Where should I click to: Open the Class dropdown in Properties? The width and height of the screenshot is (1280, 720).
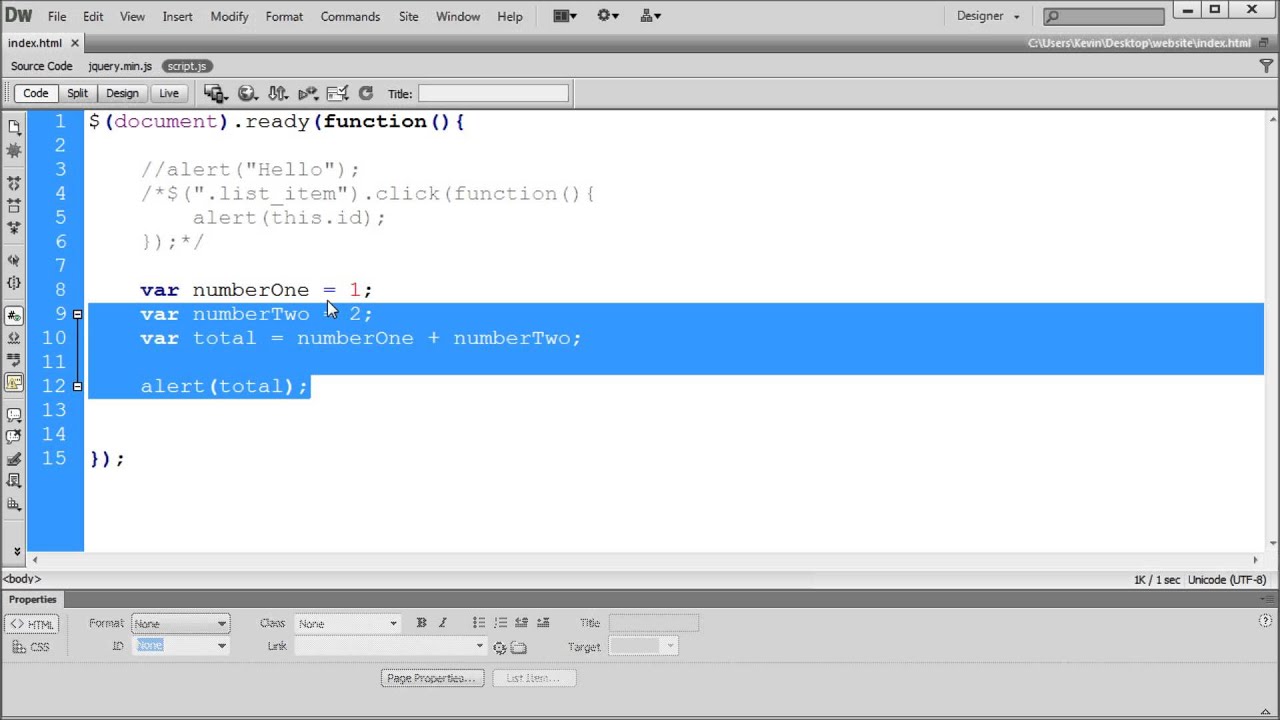(347, 624)
